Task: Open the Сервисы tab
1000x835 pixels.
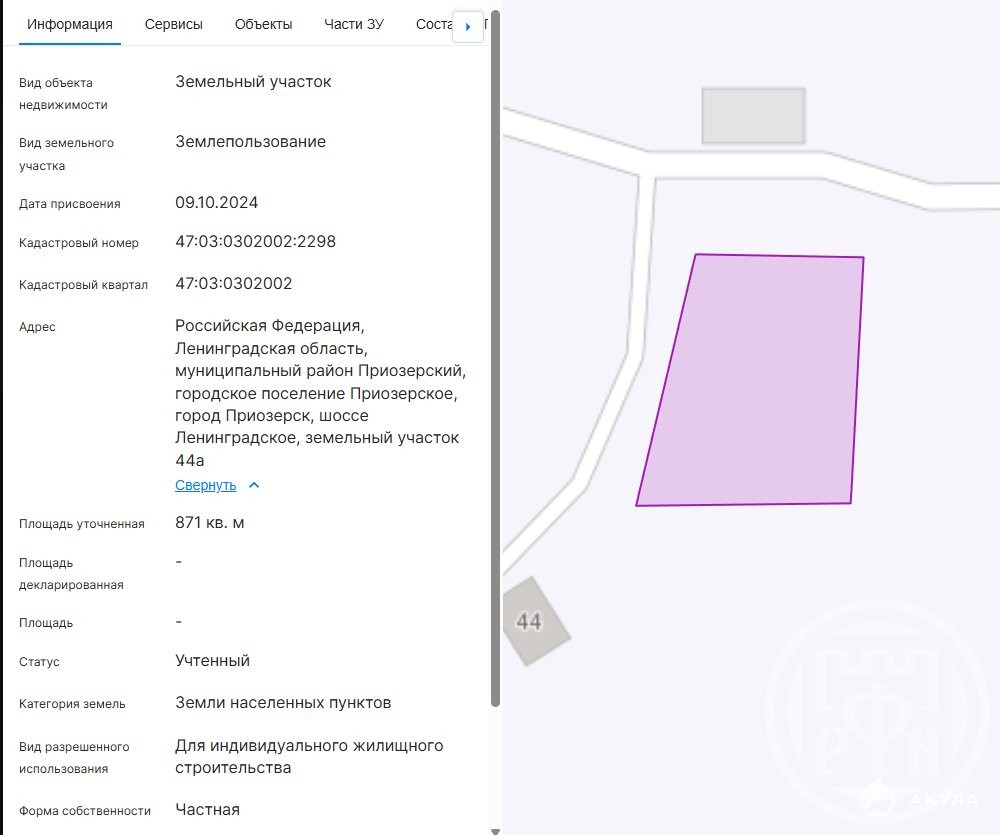Action: click(x=174, y=25)
